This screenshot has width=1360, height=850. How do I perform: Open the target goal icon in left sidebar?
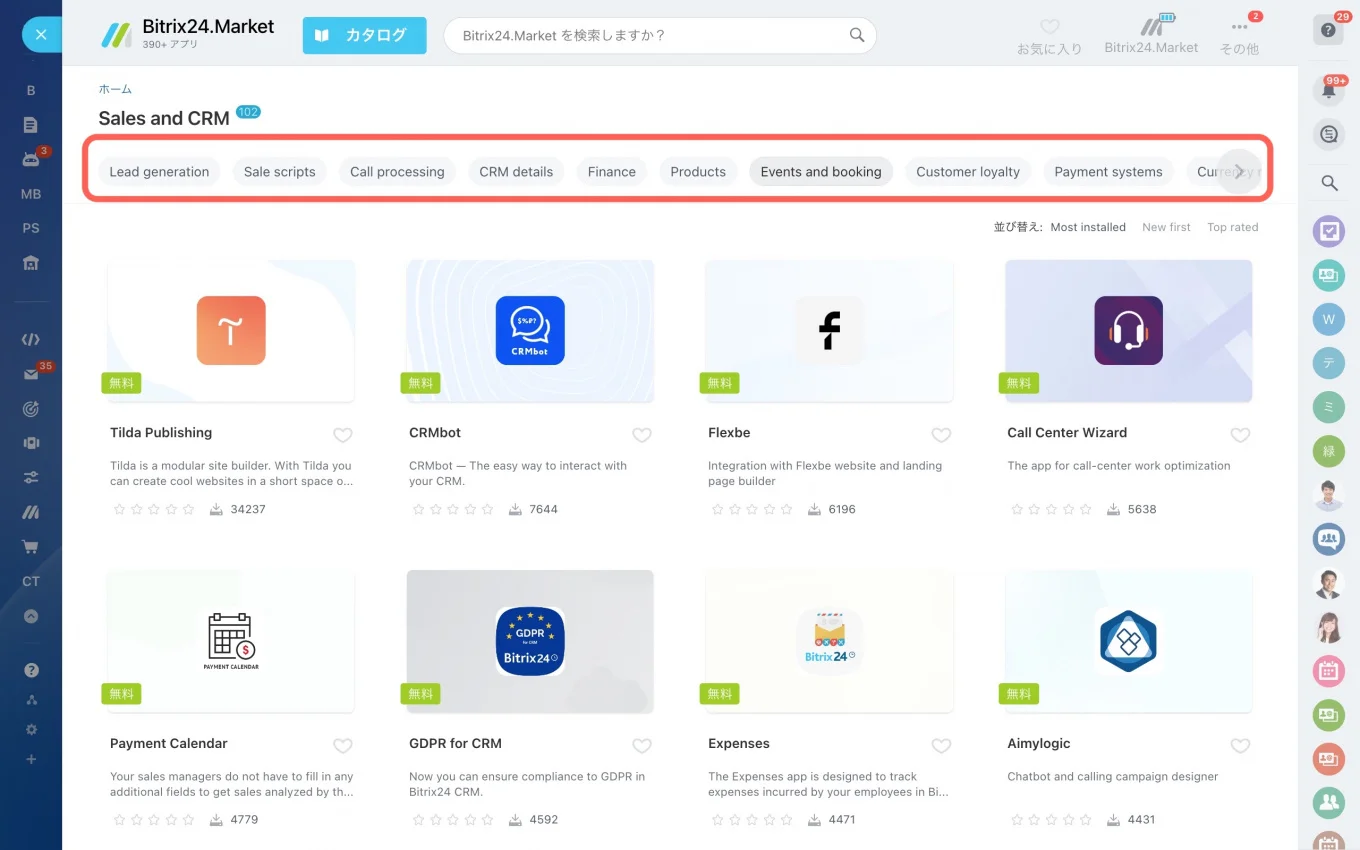(31, 409)
